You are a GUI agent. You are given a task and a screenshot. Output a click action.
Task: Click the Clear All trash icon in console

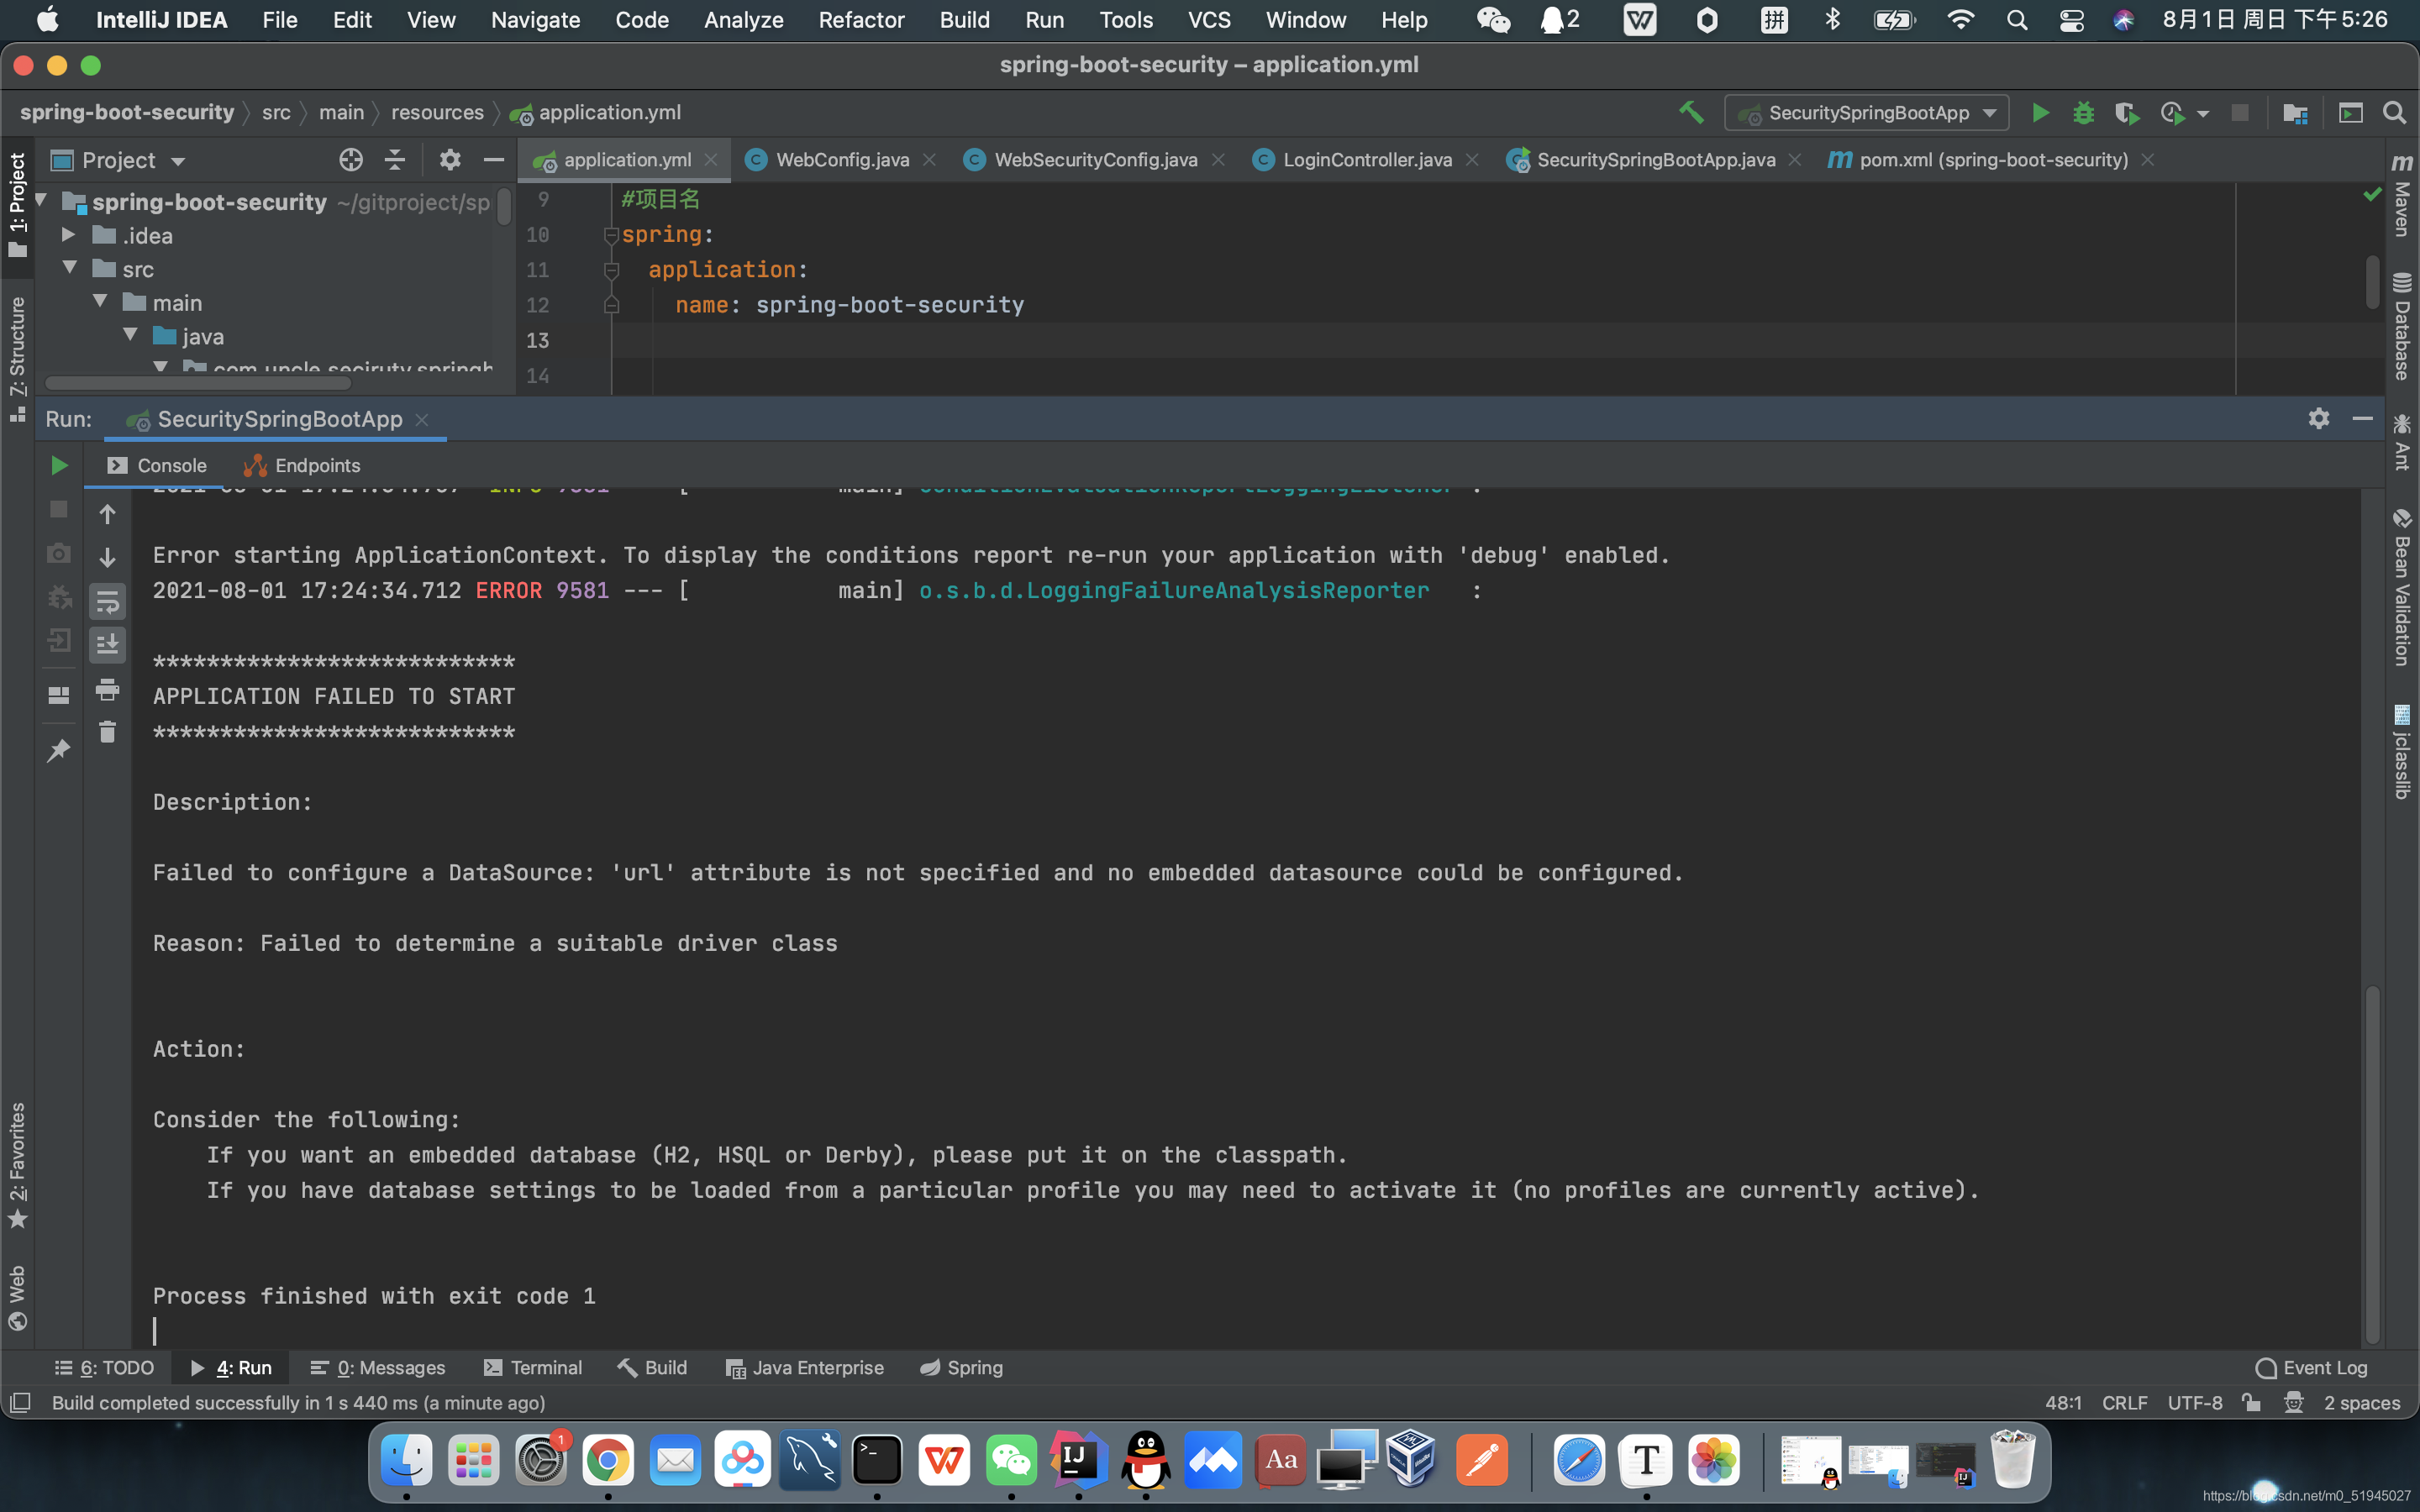(x=107, y=733)
